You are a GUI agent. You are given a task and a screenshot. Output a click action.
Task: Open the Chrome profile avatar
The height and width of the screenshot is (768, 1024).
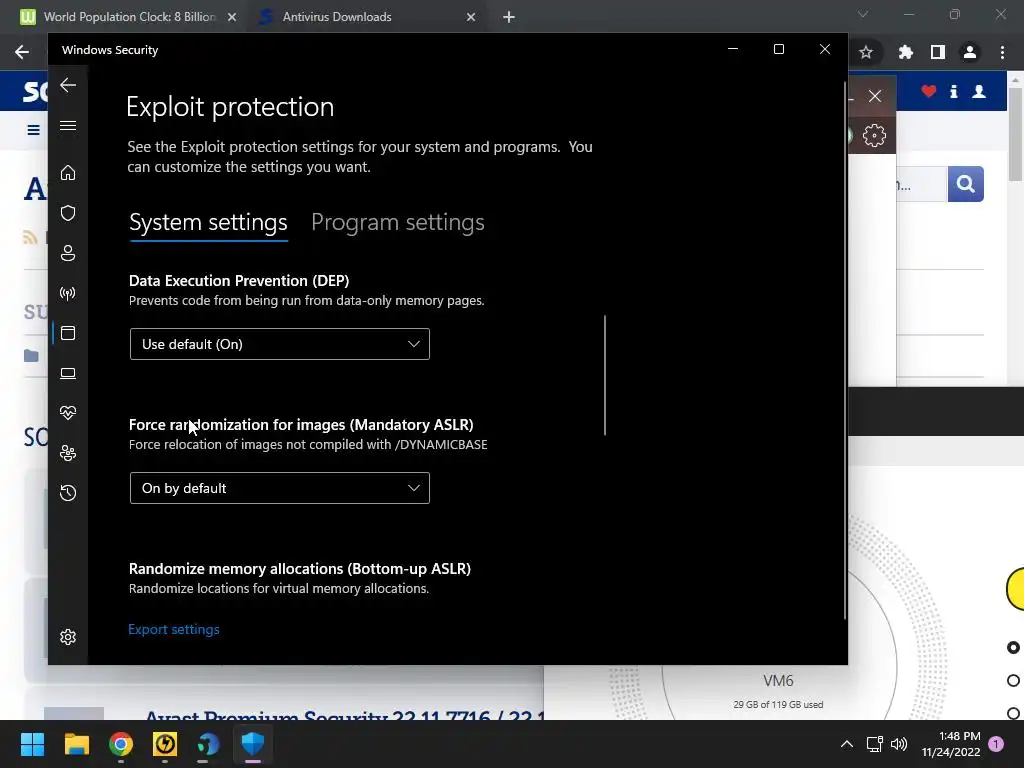point(970,52)
